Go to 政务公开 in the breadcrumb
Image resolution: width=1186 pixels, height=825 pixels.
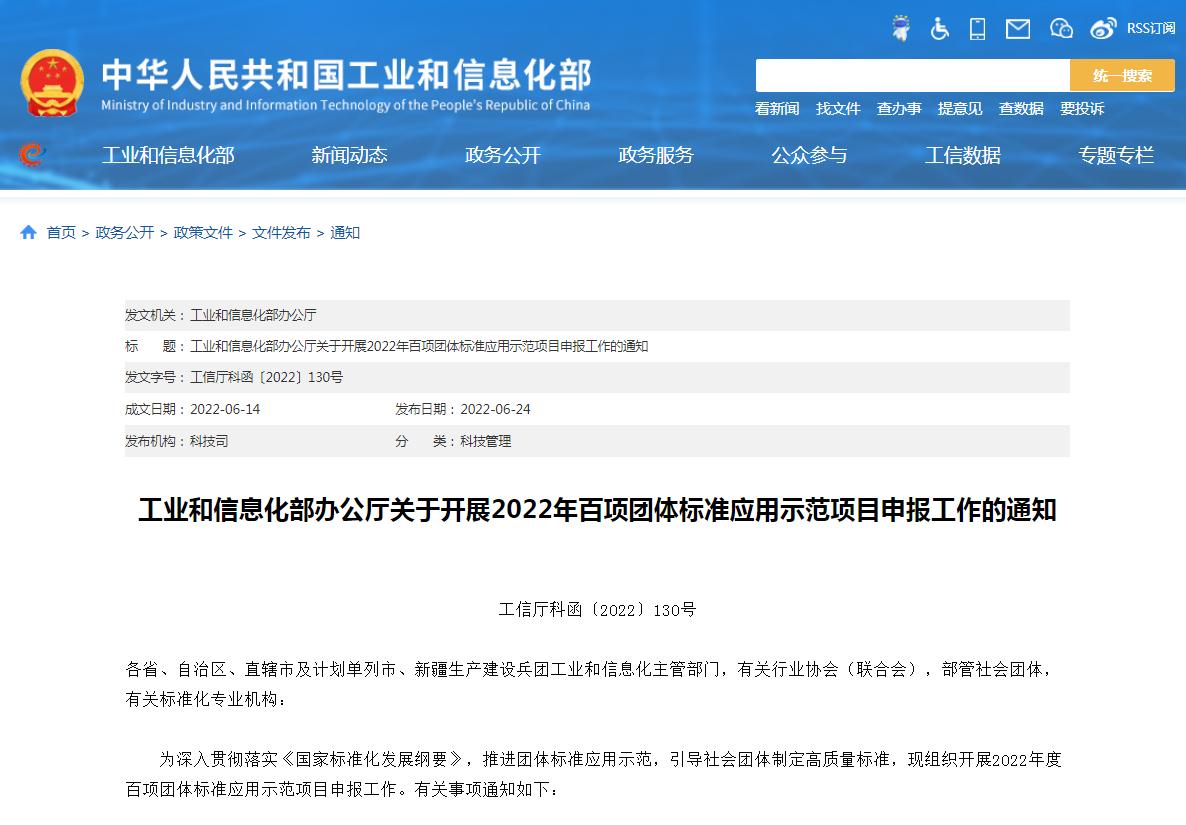click(125, 233)
